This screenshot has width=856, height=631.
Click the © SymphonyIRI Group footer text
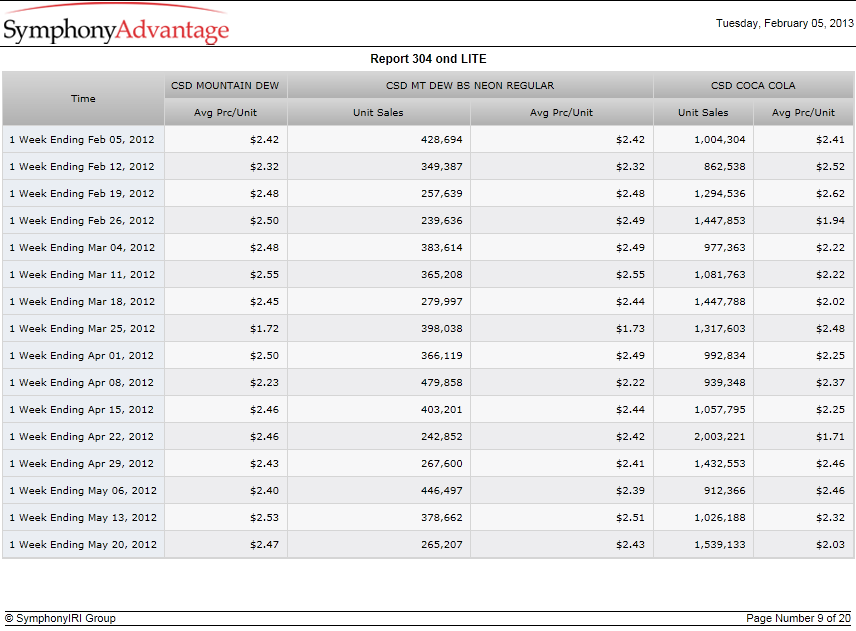click(x=61, y=618)
